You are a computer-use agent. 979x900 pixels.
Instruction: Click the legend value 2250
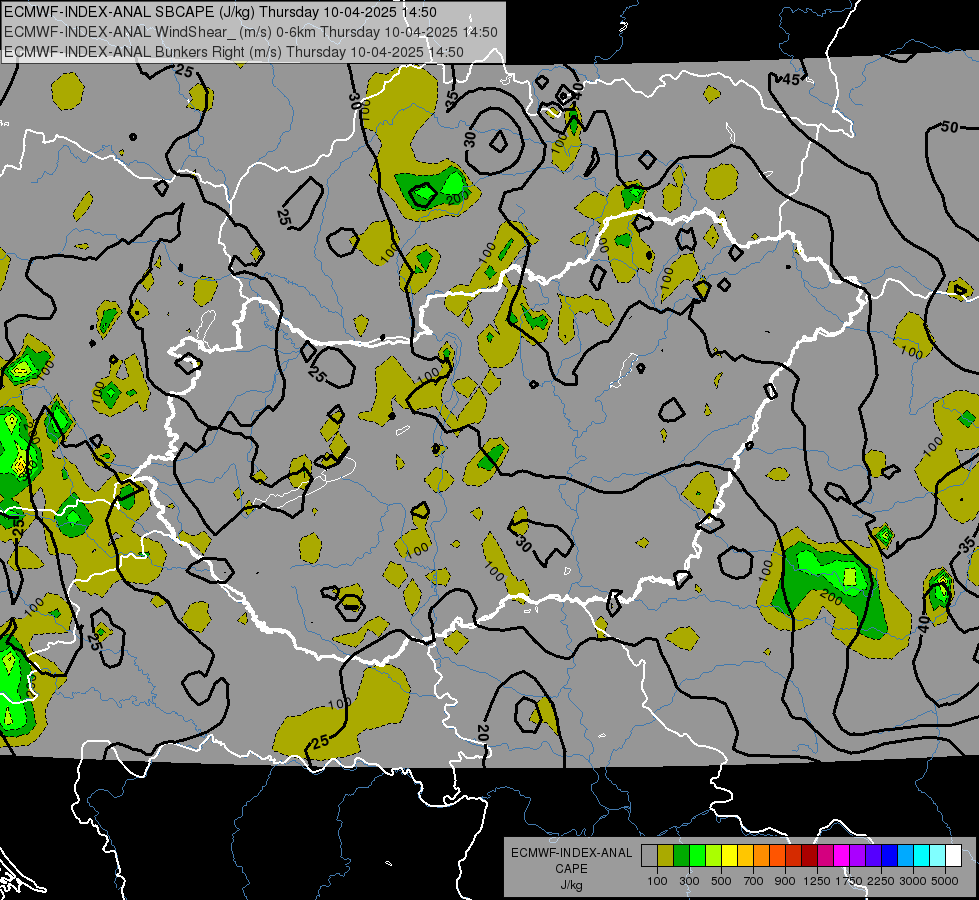pos(882,881)
